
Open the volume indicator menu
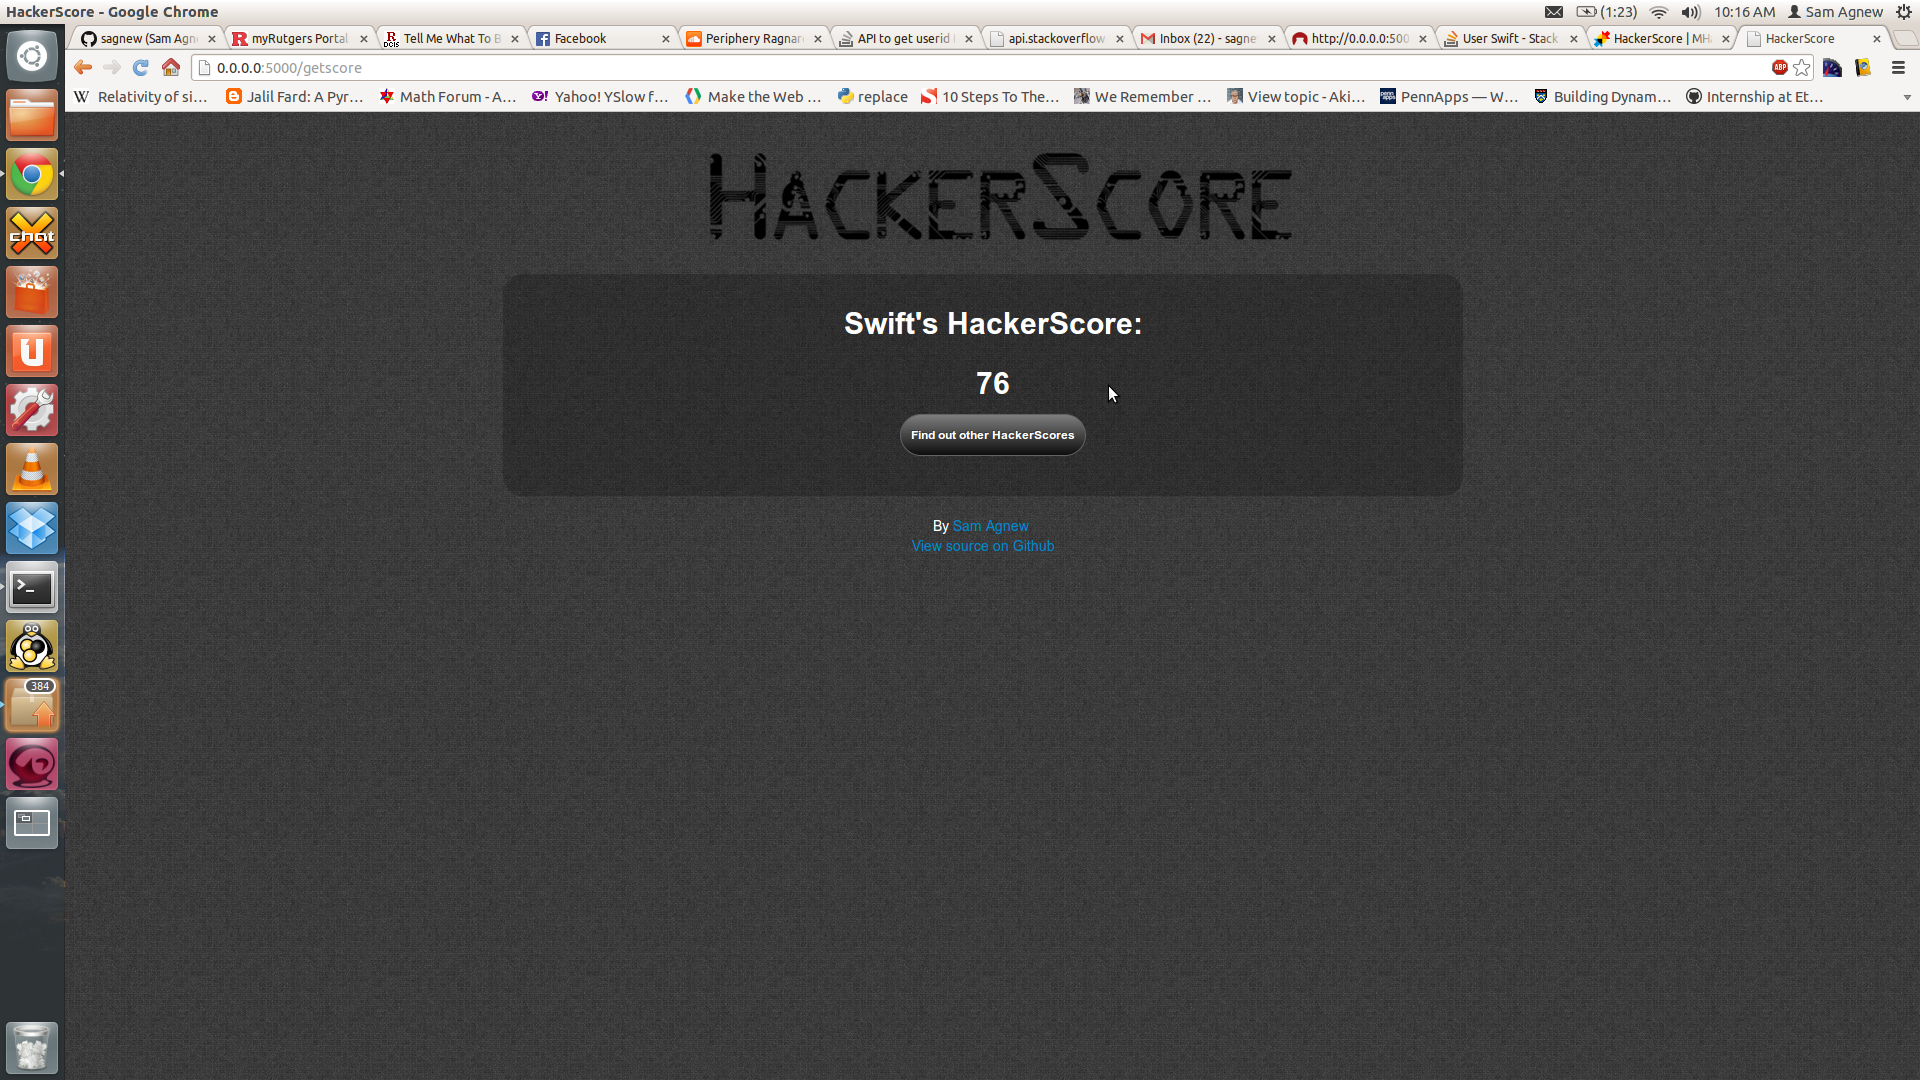point(1690,12)
